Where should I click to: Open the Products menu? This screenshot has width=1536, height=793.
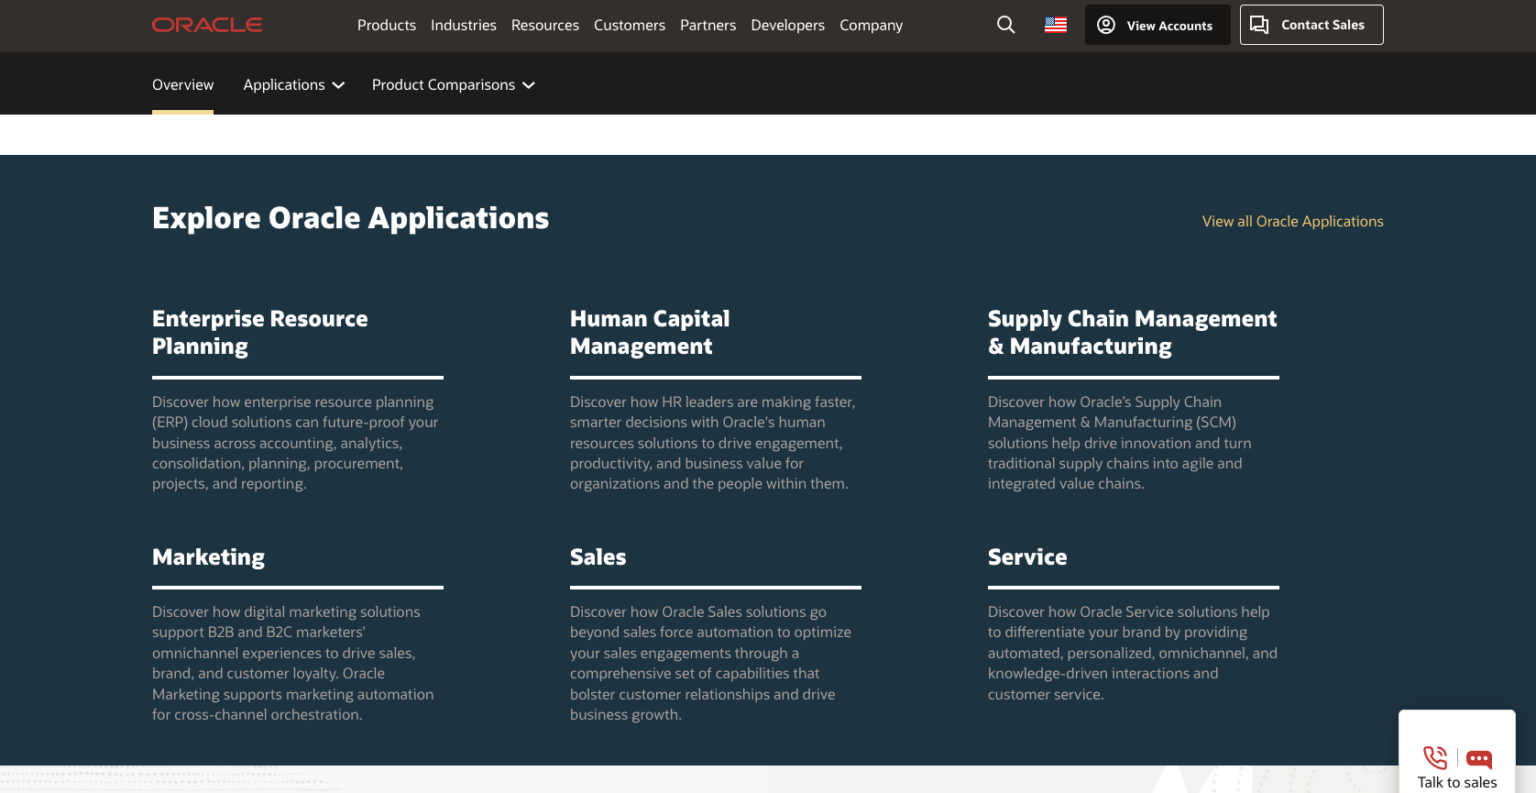(x=386, y=25)
